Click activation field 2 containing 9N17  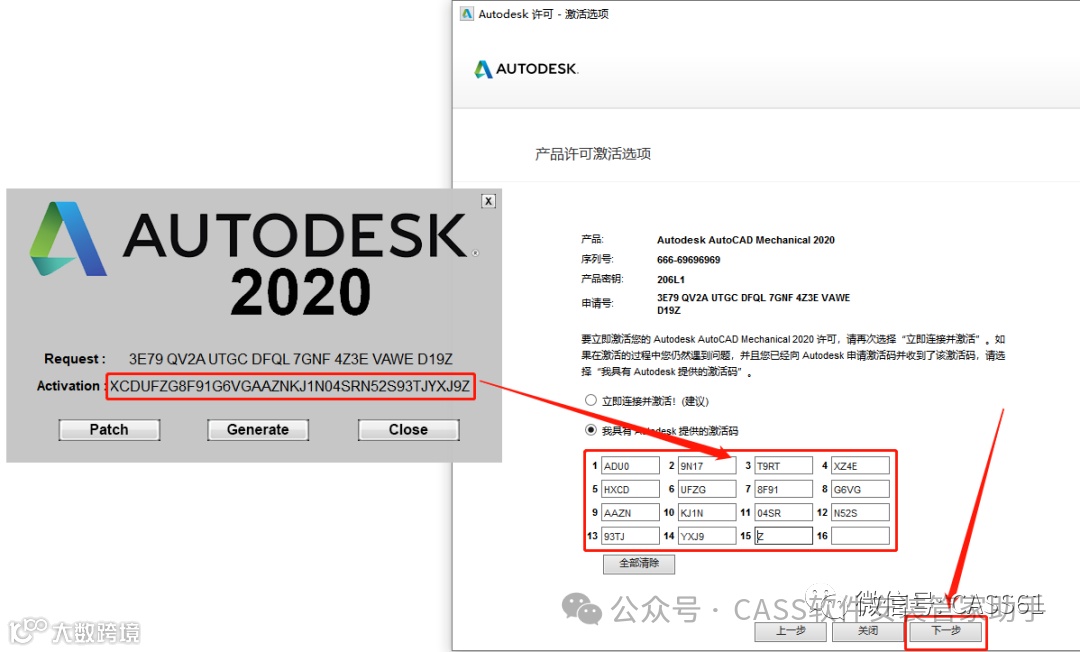[x=707, y=466]
